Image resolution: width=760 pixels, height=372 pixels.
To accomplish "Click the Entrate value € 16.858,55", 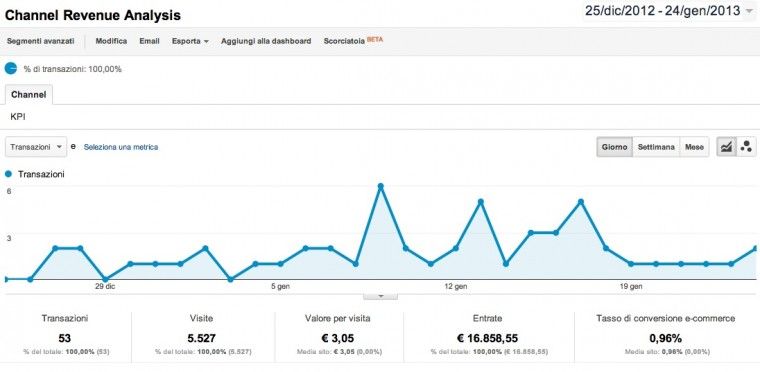I will coord(488,338).
